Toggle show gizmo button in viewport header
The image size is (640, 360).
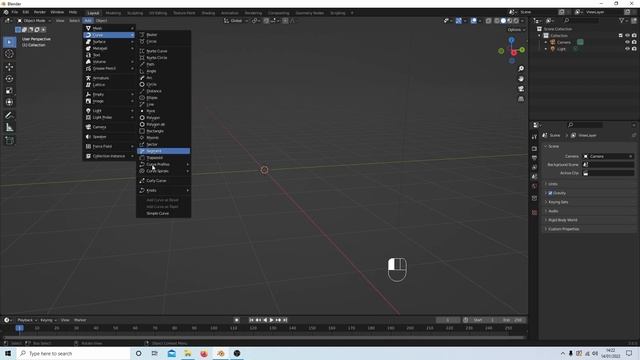[x=459, y=20]
